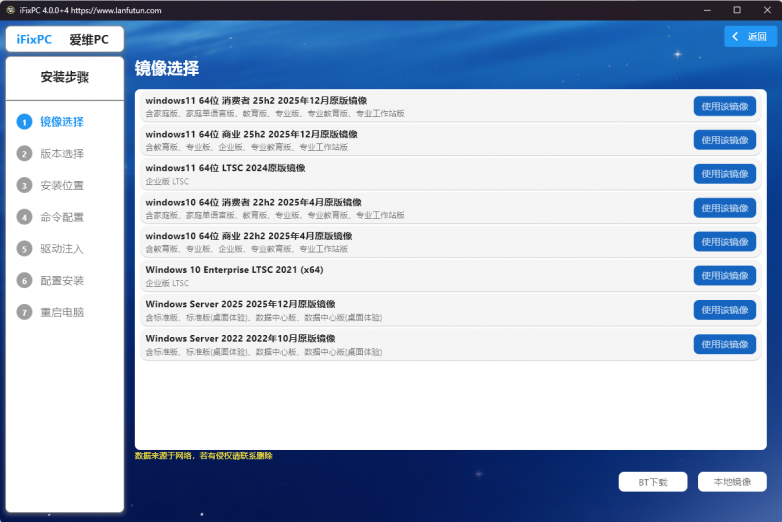Click step 2 版本选择 number icon
This screenshot has width=782, height=522.
(25, 154)
